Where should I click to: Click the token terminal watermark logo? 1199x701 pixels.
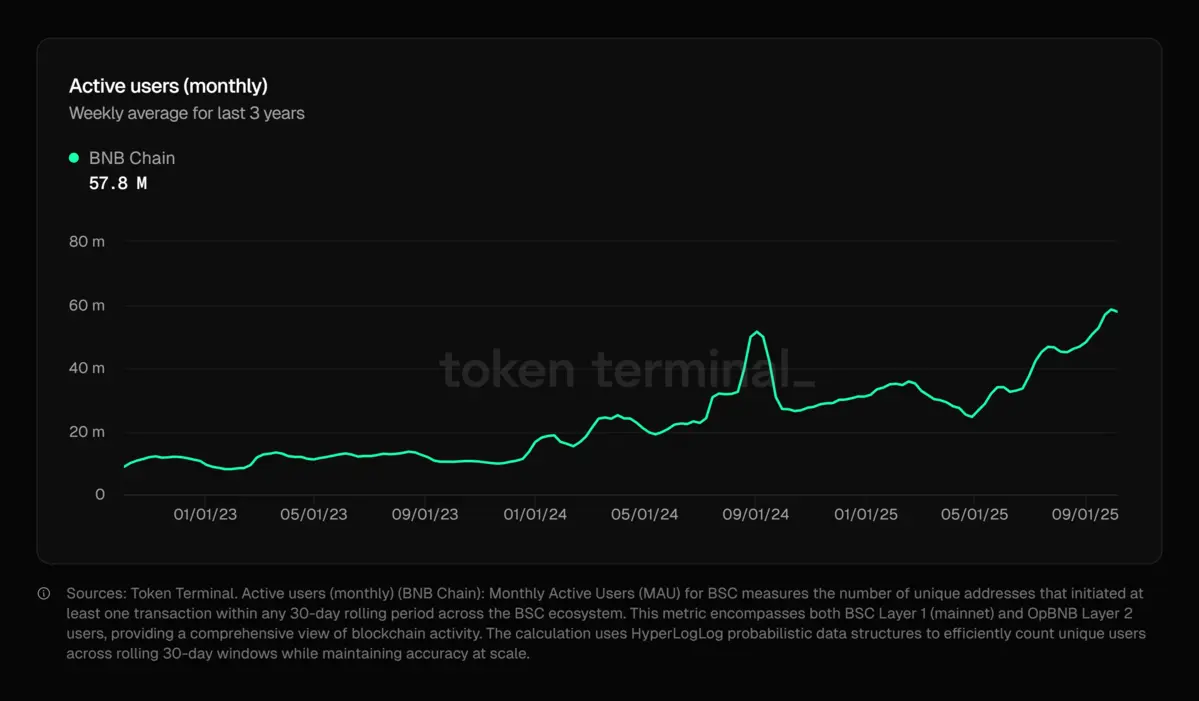coord(627,369)
